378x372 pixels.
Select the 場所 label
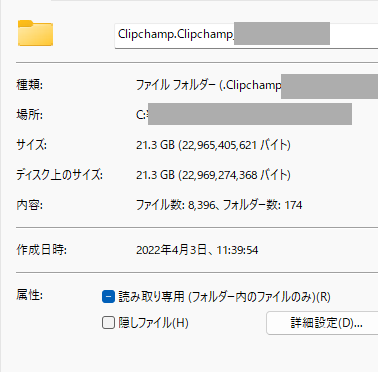click(x=30, y=115)
